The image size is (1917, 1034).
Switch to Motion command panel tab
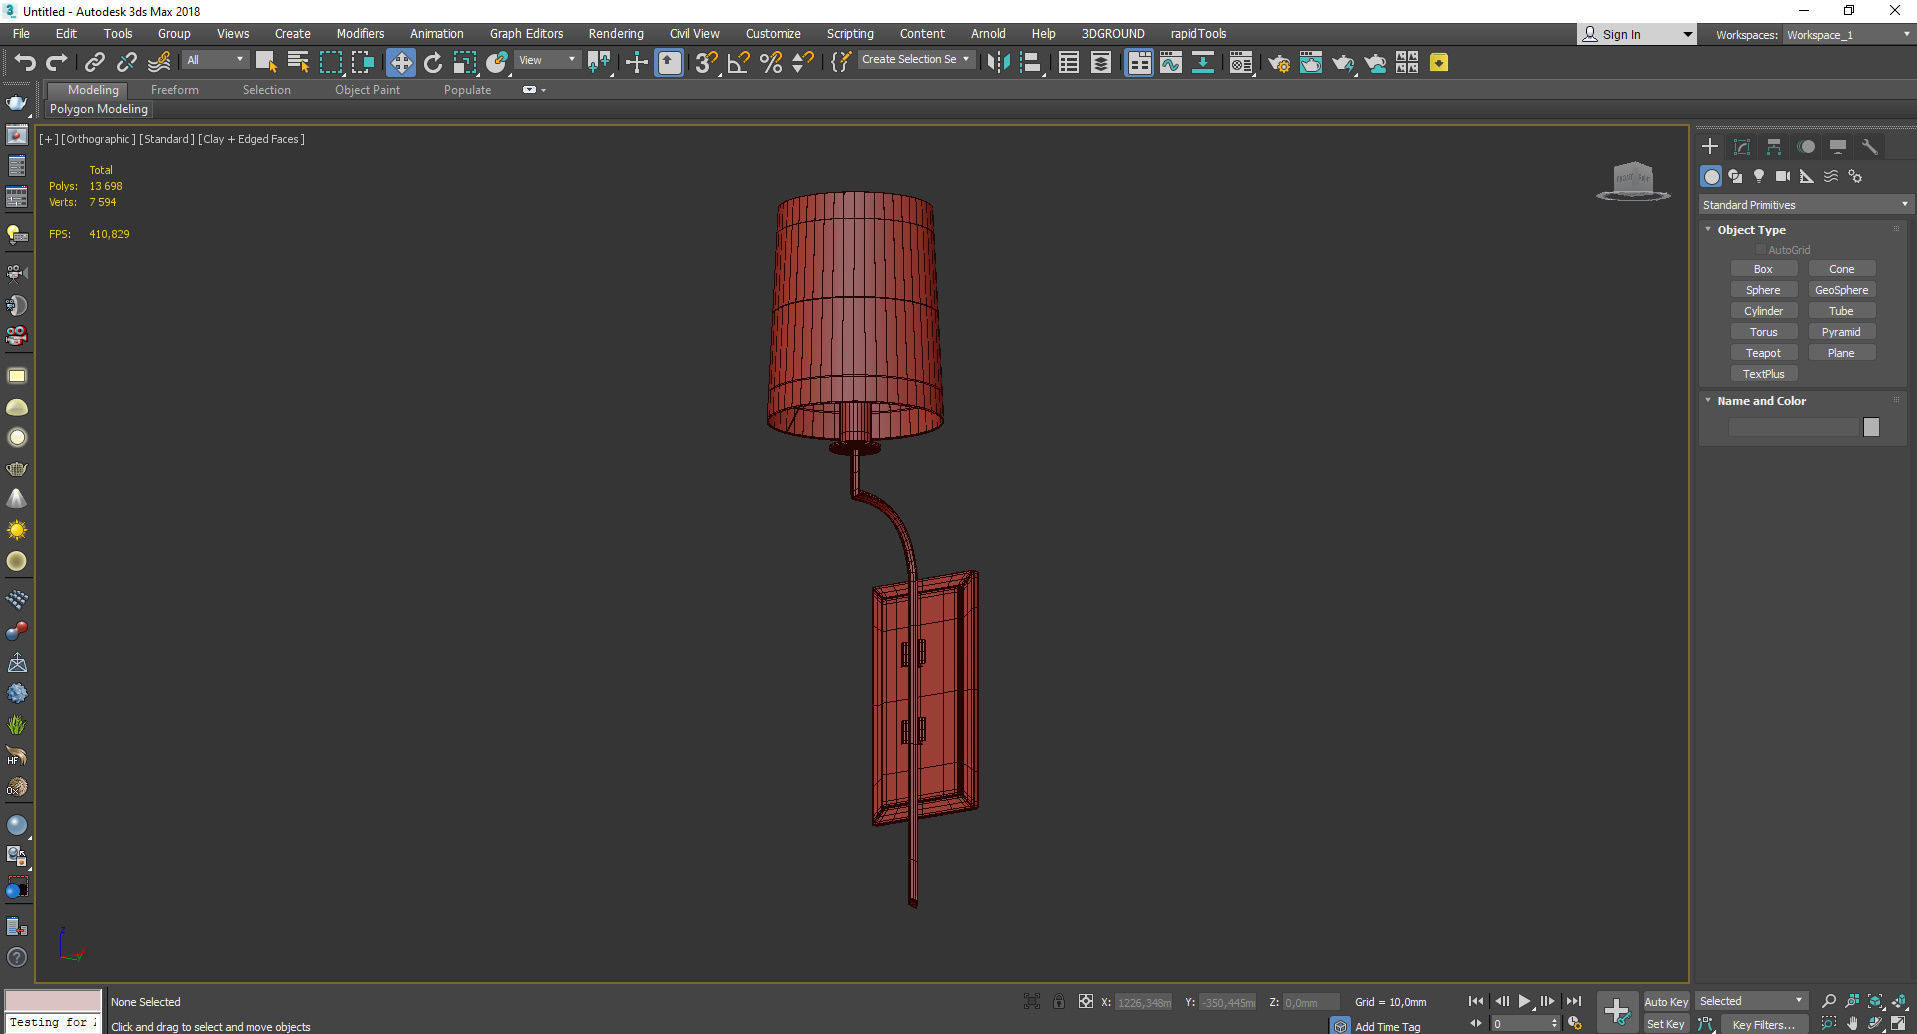click(x=1806, y=147)
